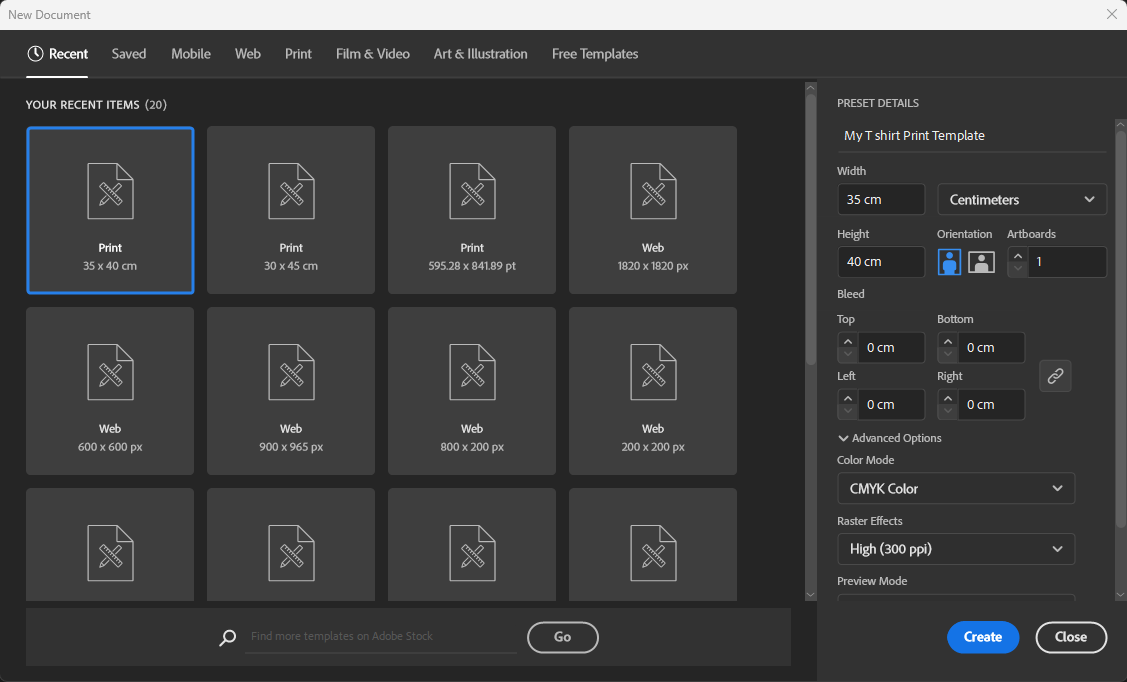Image resolution: width=1127 pixels, height=682 pixels.
Task: Increase Artboards count with the up stepper arrow
Action: [1017, 256]
